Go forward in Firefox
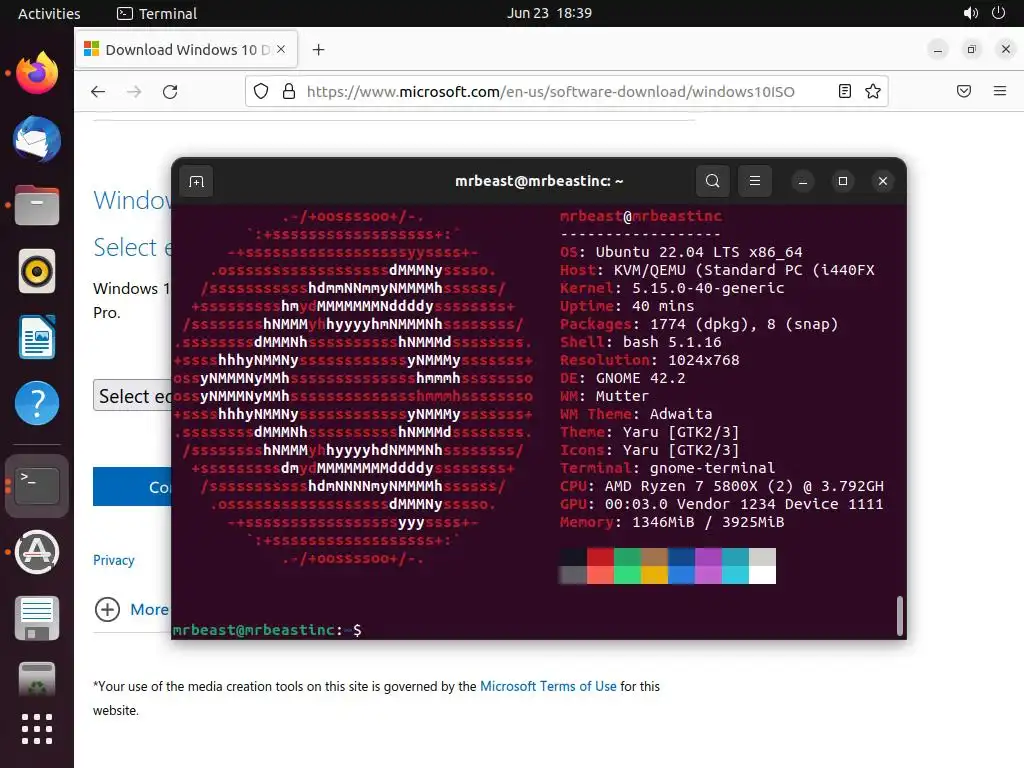 pyautogui.click(x=134, y=91)
